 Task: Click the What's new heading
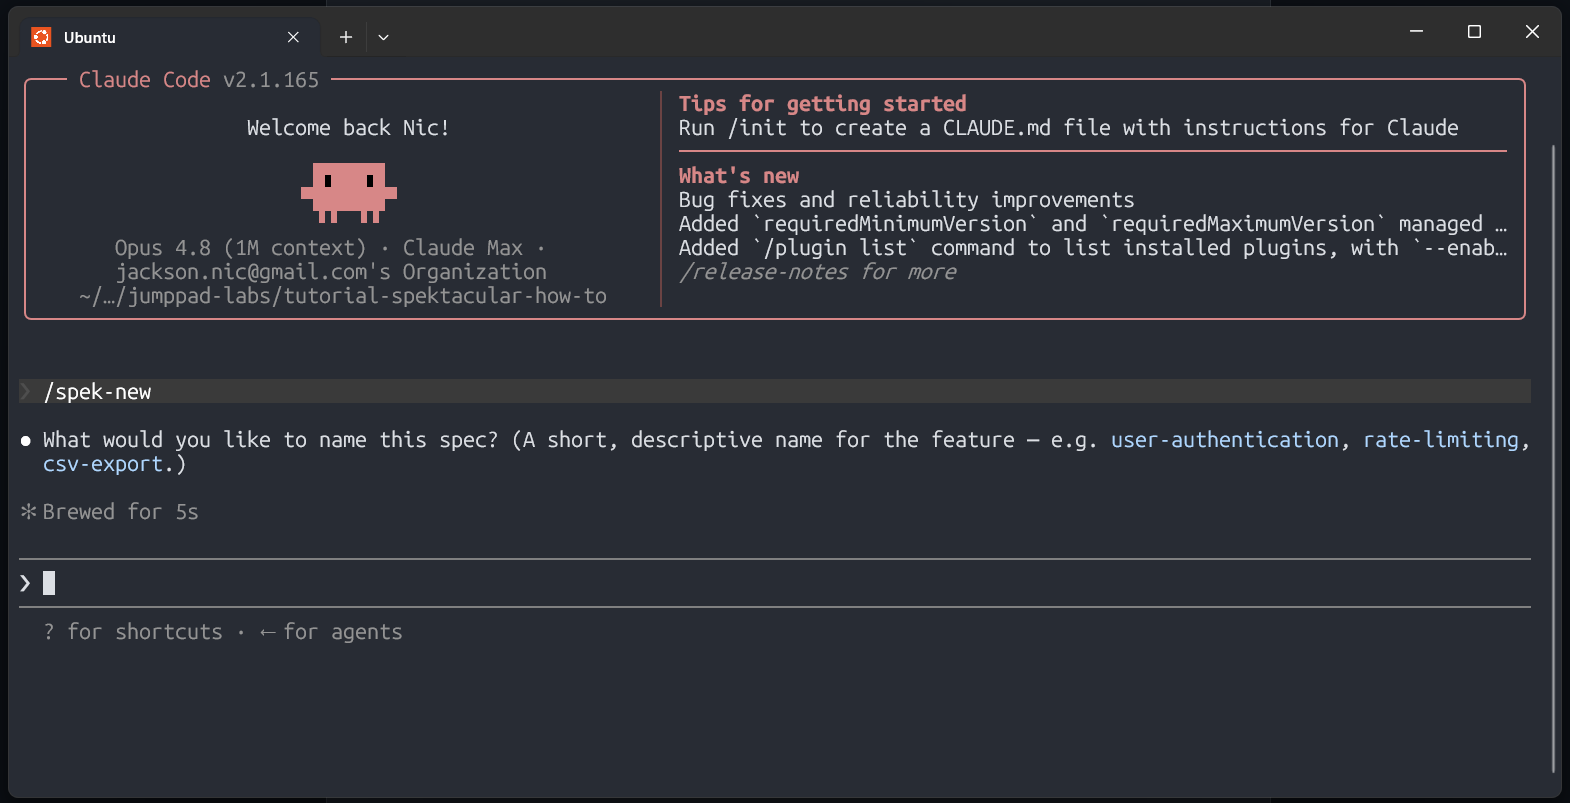tap(739, 176)
